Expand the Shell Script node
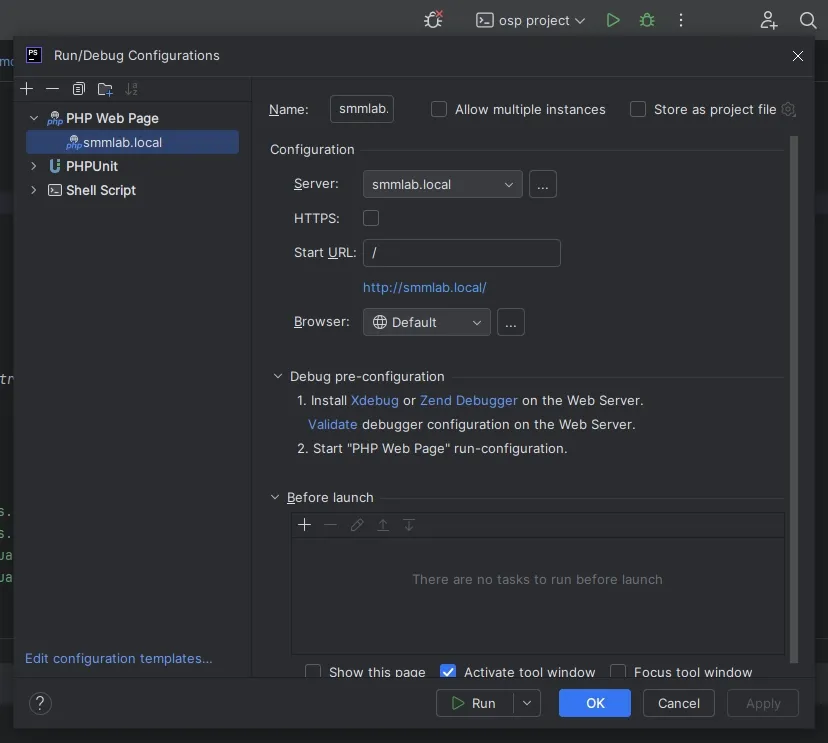Image resolution: width=828 pixels, height=743 pixels. coord(34,190)
